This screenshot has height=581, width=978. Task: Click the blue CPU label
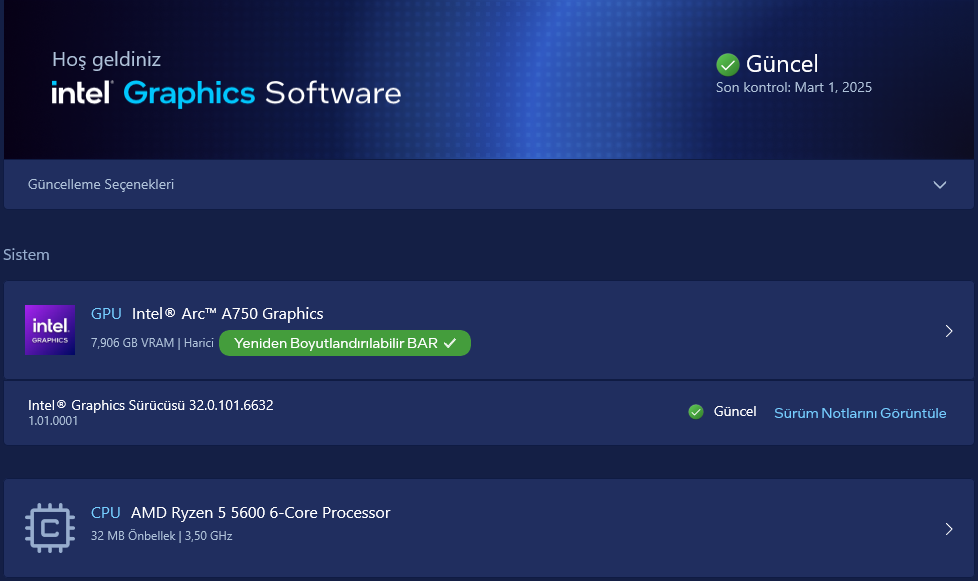pyautogui.click(x=105, y=513)
